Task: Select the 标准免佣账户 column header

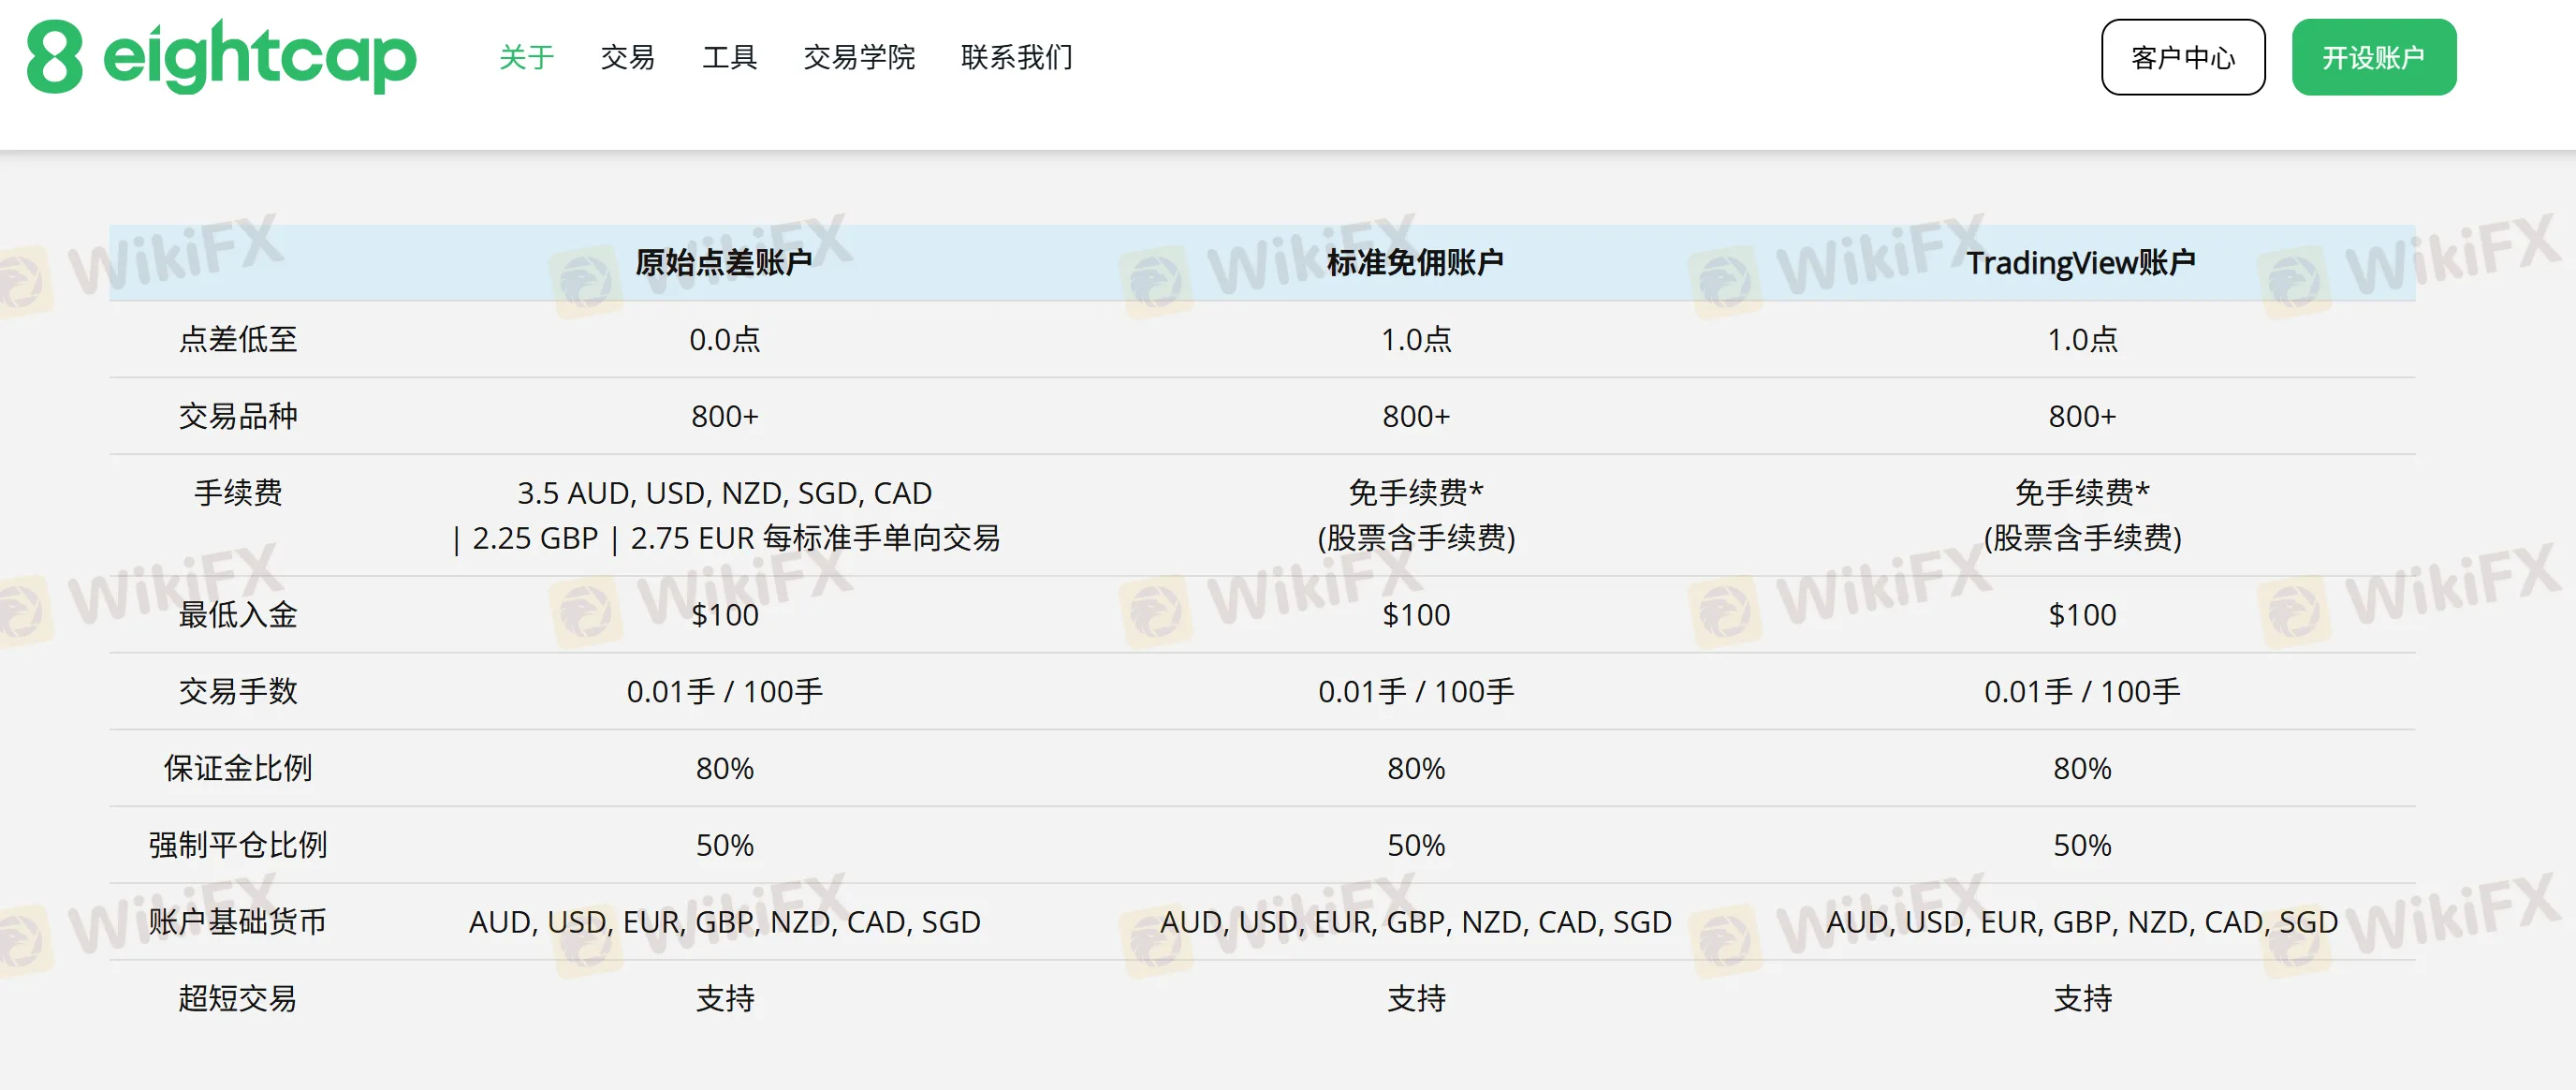Action: click(x=1415, y=262)
